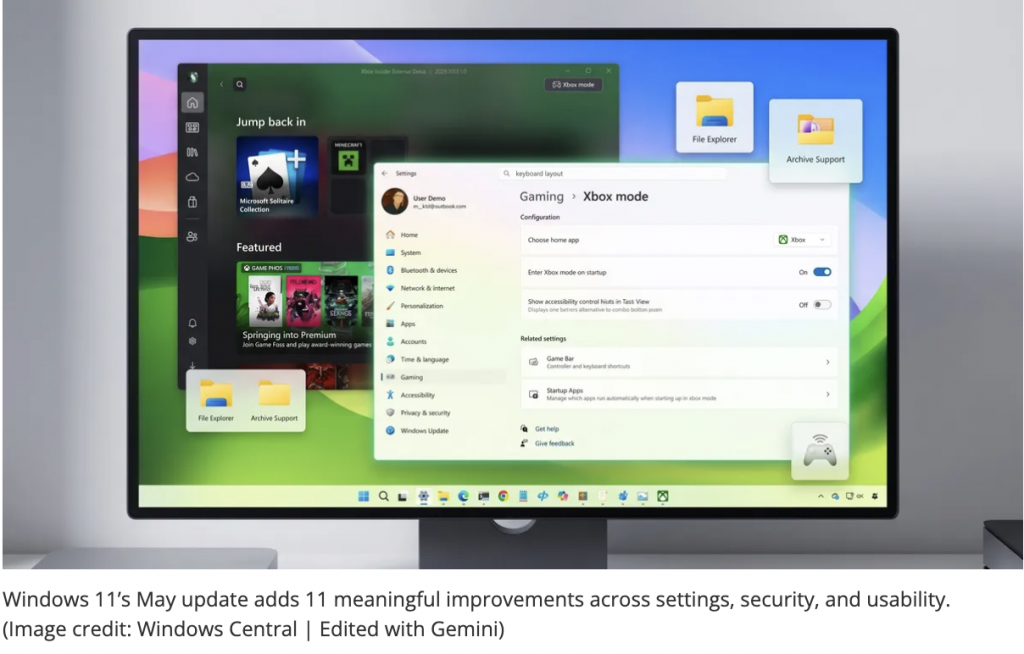The width and height of the screenshot is (1024, 654).
Task: Click the Xbox mode button in Xbox app
Action: pyautogui.click(x=573, y=85)
